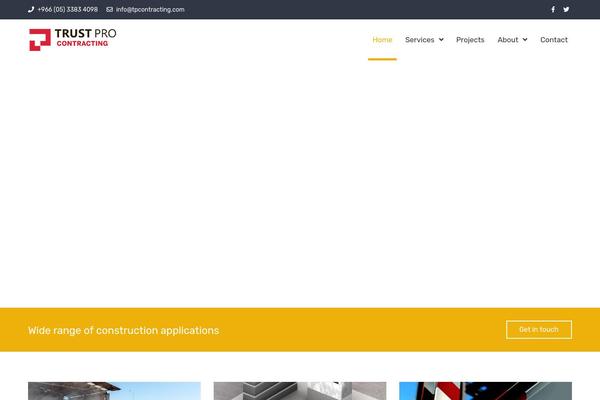Select 'Wide range of construction applications' heading
The image size is (600, 400).
[x=124, y=330]
